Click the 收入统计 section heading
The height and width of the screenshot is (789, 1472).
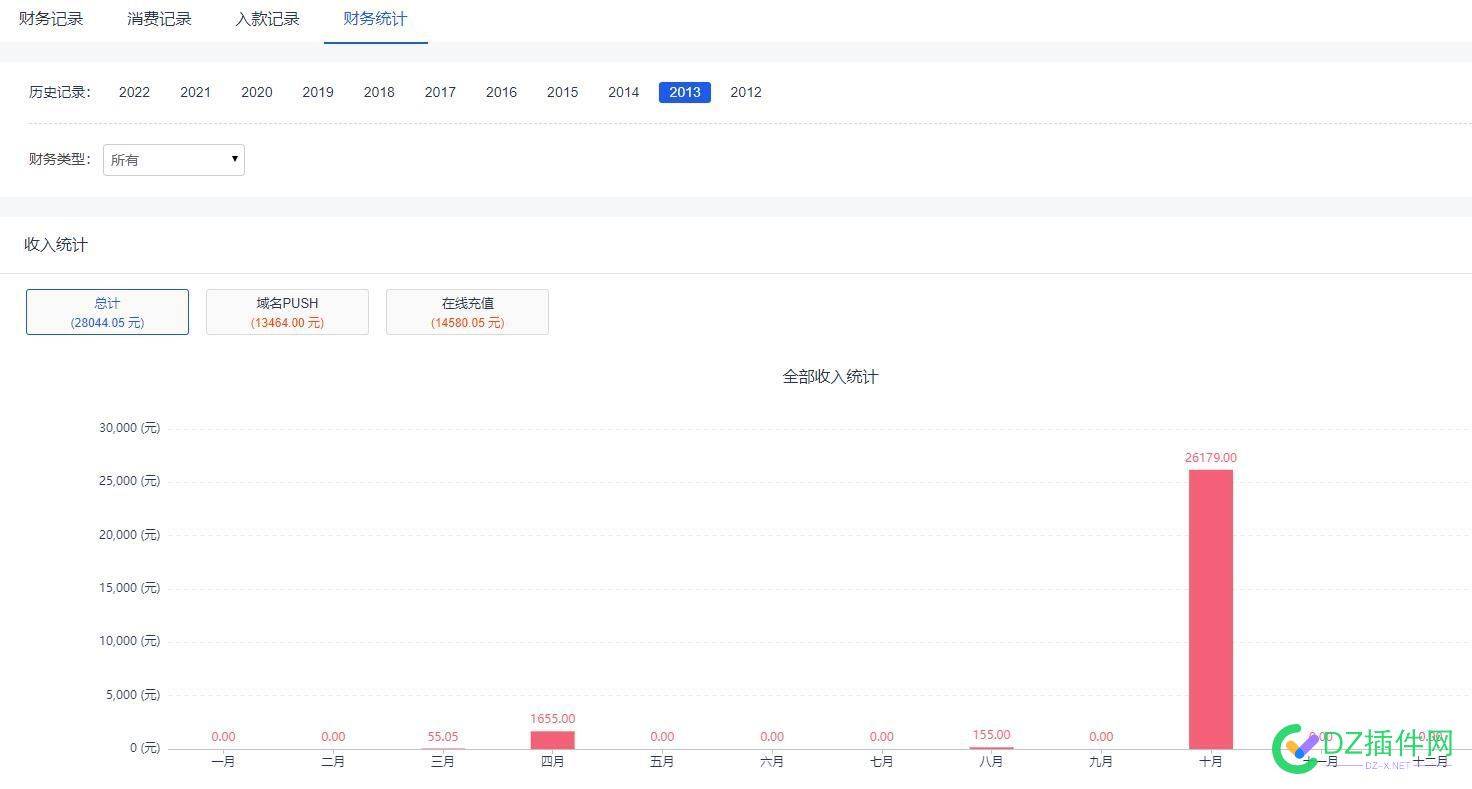point(56,245)
